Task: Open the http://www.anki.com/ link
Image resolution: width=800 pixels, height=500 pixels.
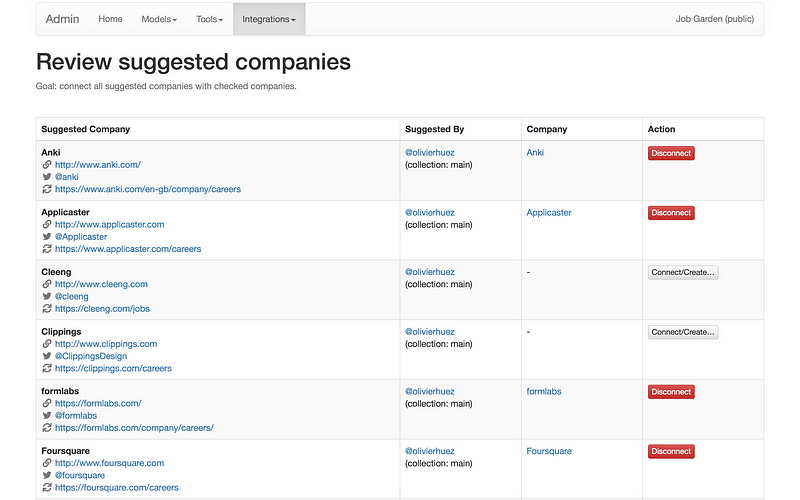Action: 98,164
